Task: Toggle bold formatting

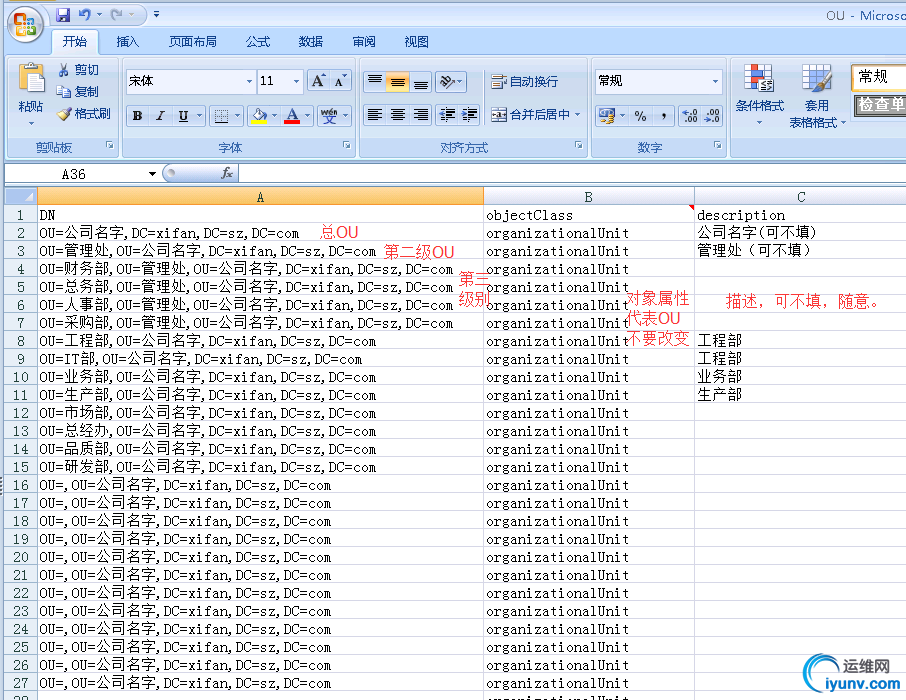Action: pos(138,116)
